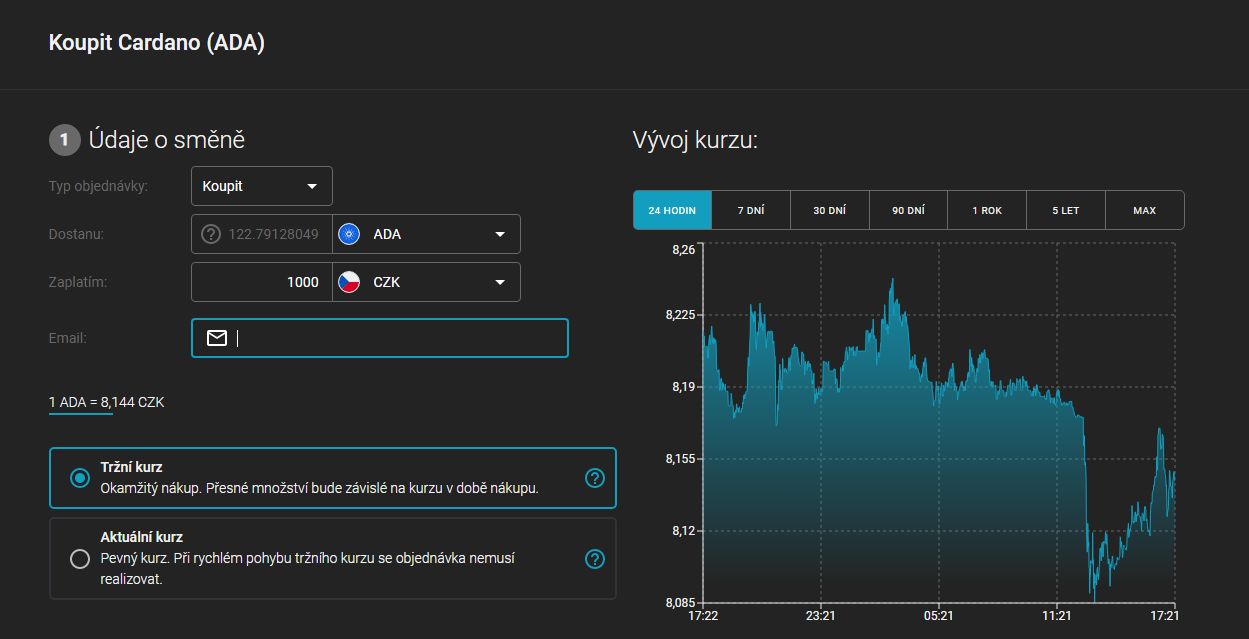This screenshot has width=1249, height=639.
Task: Click the 23:21 time label on chart
Action: (x=821, y=616)
